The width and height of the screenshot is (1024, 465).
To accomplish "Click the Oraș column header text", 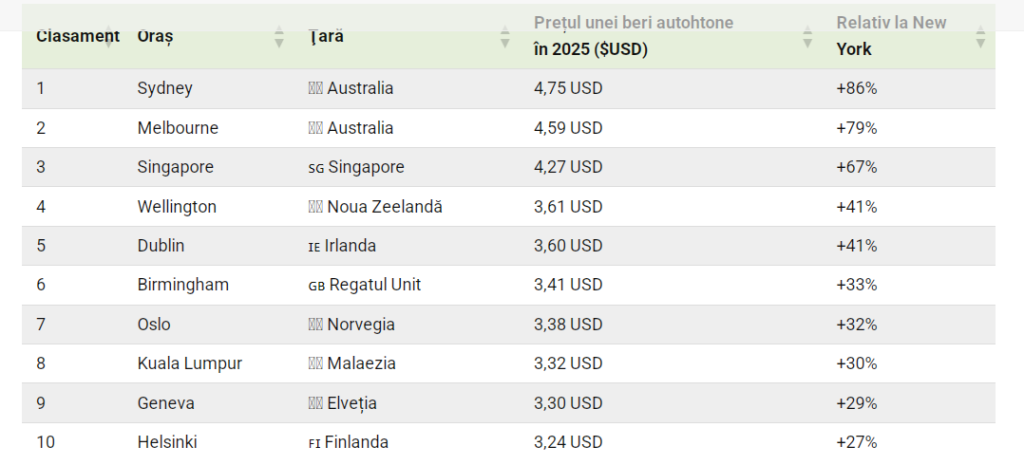I will coord(155,36).
